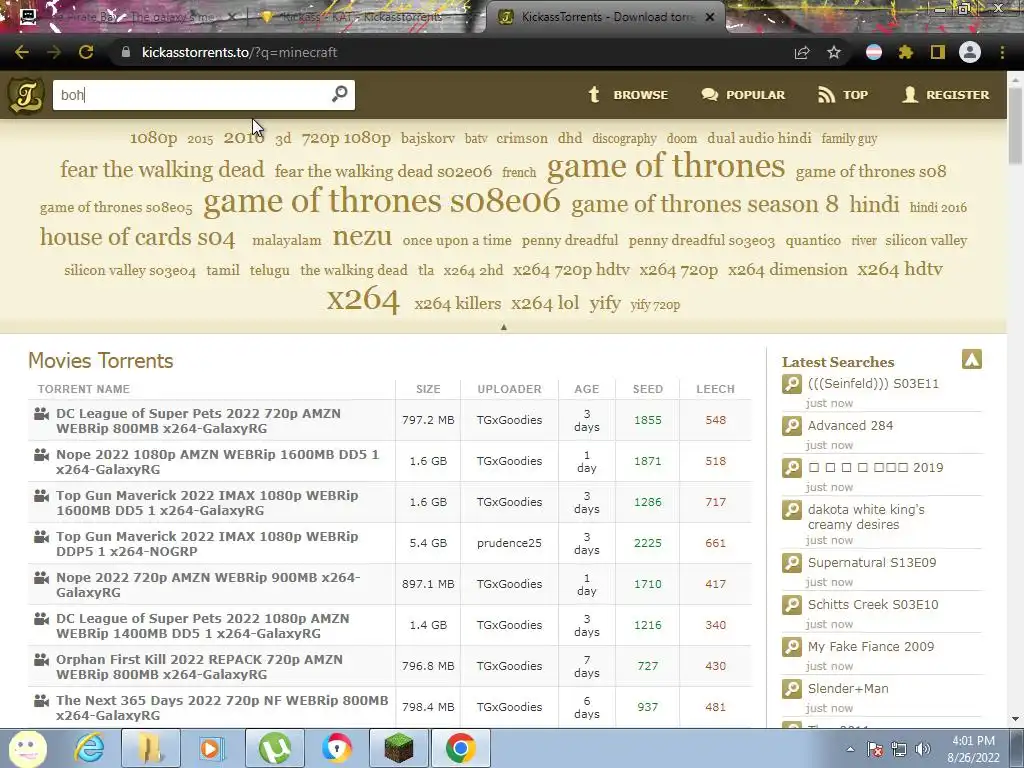Viewport: 1024px width, 768px height.
Task: Open the Chrome extensions puzzle icon
Action: pyautogui.click(x=905, y=52)
